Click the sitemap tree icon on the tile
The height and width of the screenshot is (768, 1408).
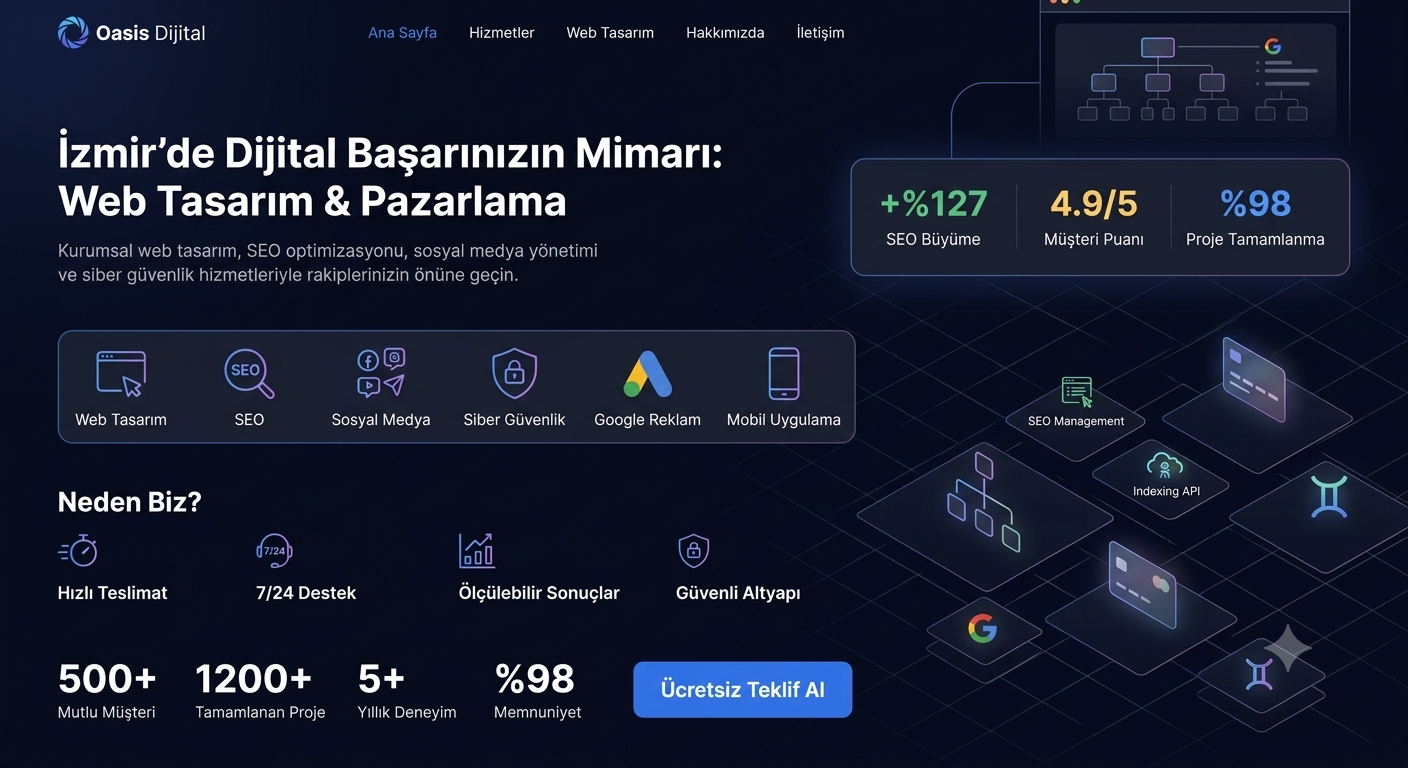984,502
